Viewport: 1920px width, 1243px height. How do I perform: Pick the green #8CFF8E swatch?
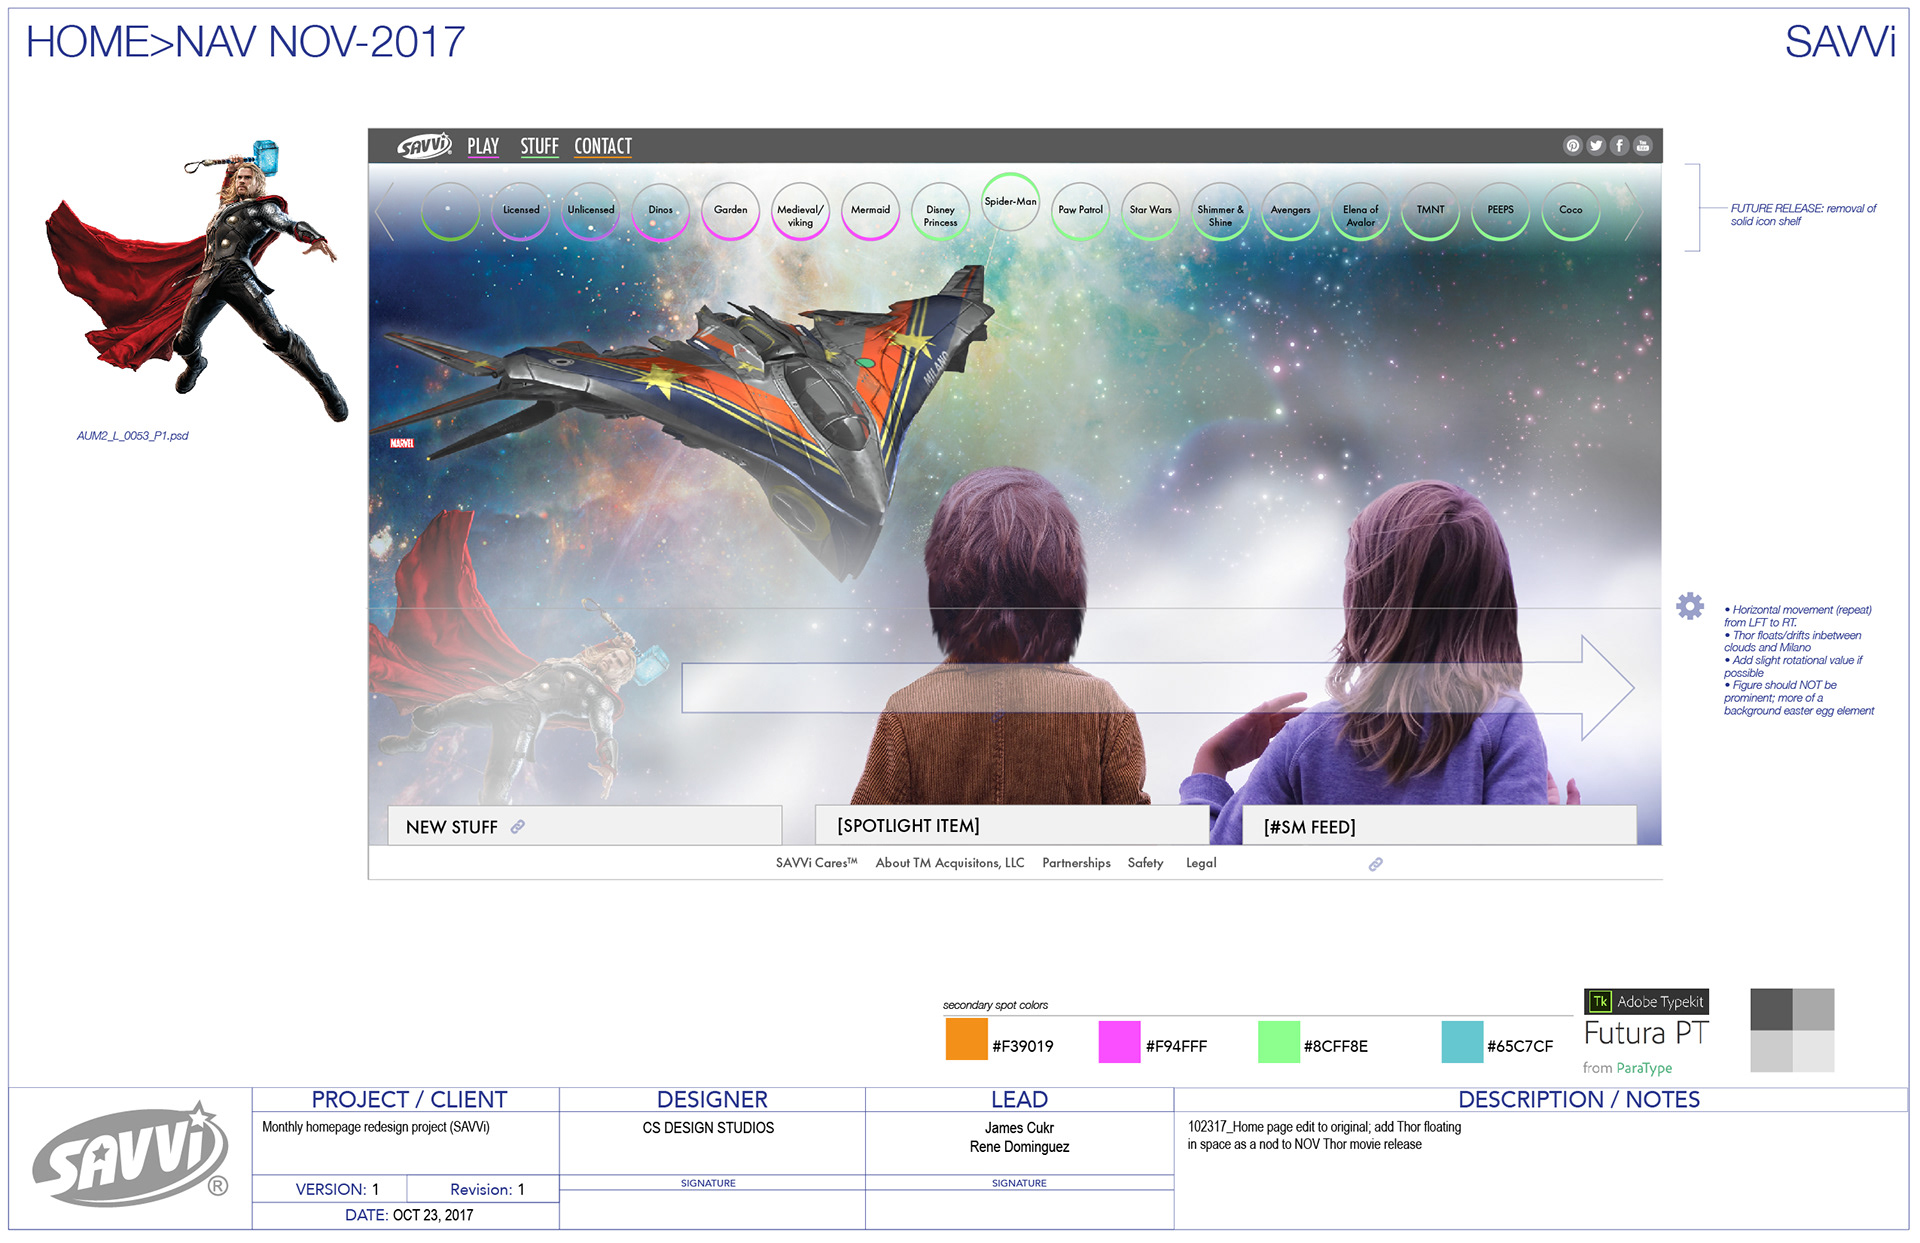(x=1279, y=1042)
